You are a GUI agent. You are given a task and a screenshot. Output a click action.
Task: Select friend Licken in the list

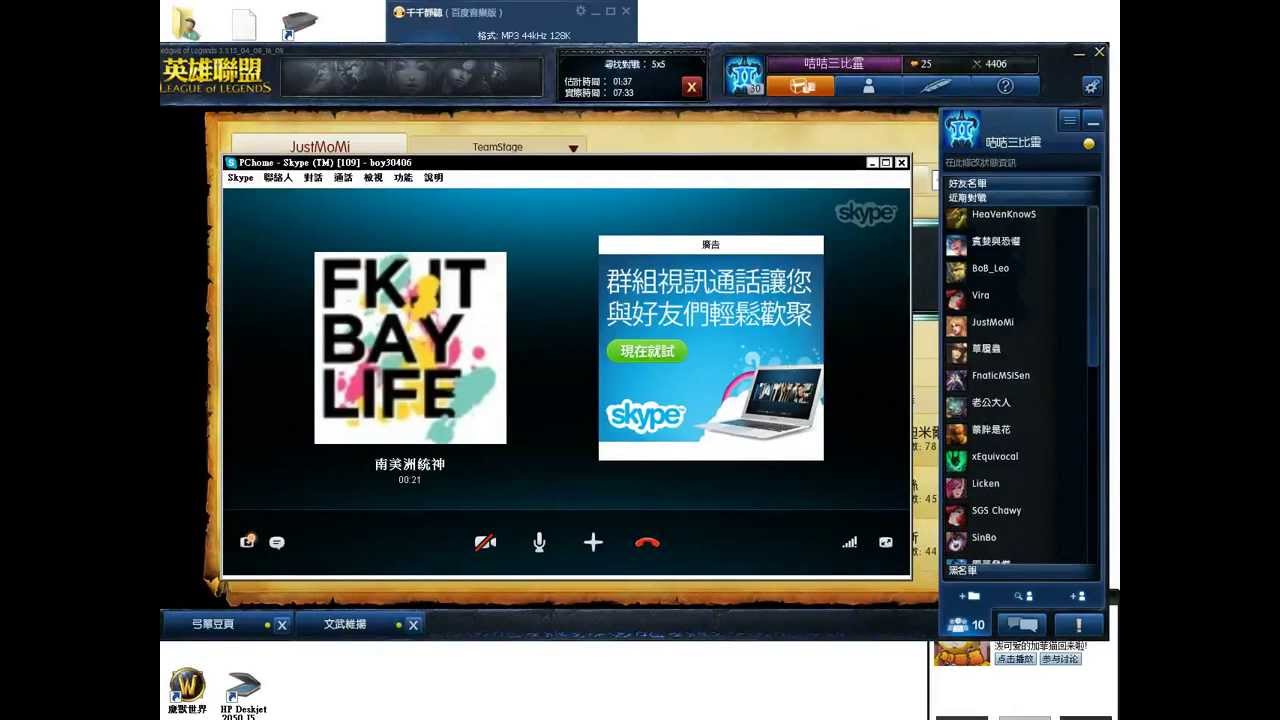click(x=1015, y=484)
